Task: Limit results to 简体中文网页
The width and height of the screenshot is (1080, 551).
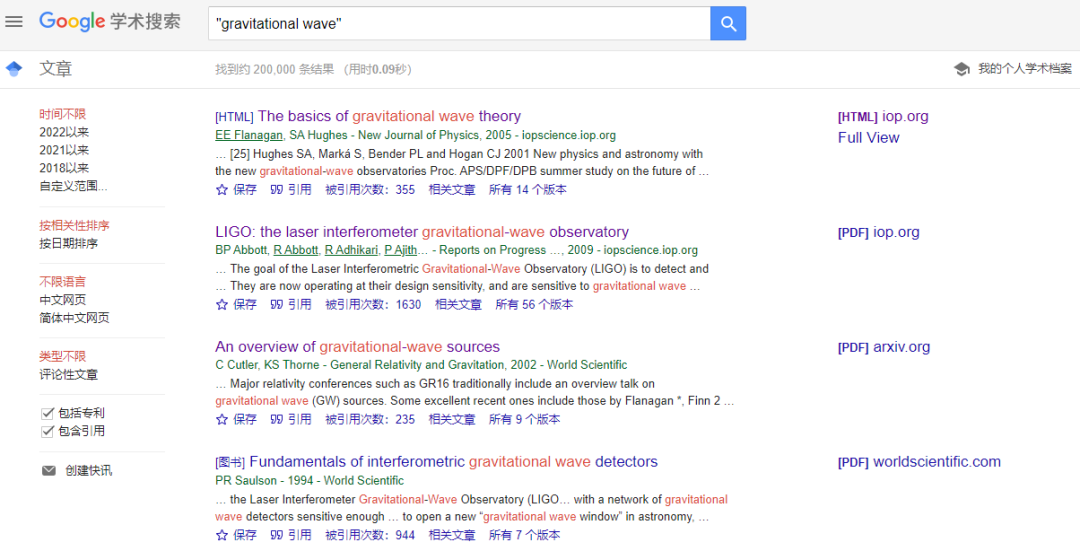Action: pyautogui.click(x=74, y=318)
